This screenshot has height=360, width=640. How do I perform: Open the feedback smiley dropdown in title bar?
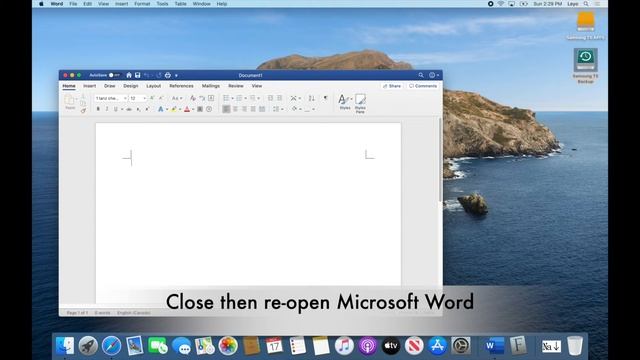(434, 75)
